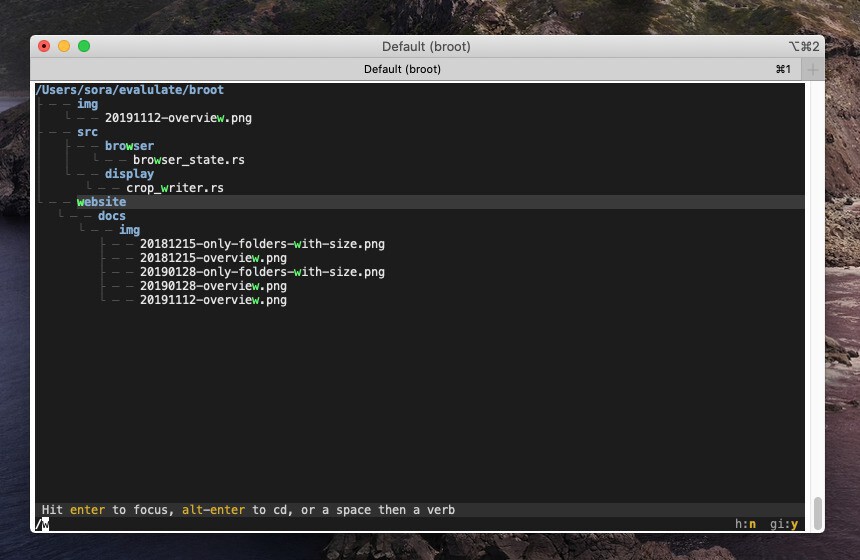The image size is (860, 560).
Task: Select the top-level img folder
Action: [87, 104]
